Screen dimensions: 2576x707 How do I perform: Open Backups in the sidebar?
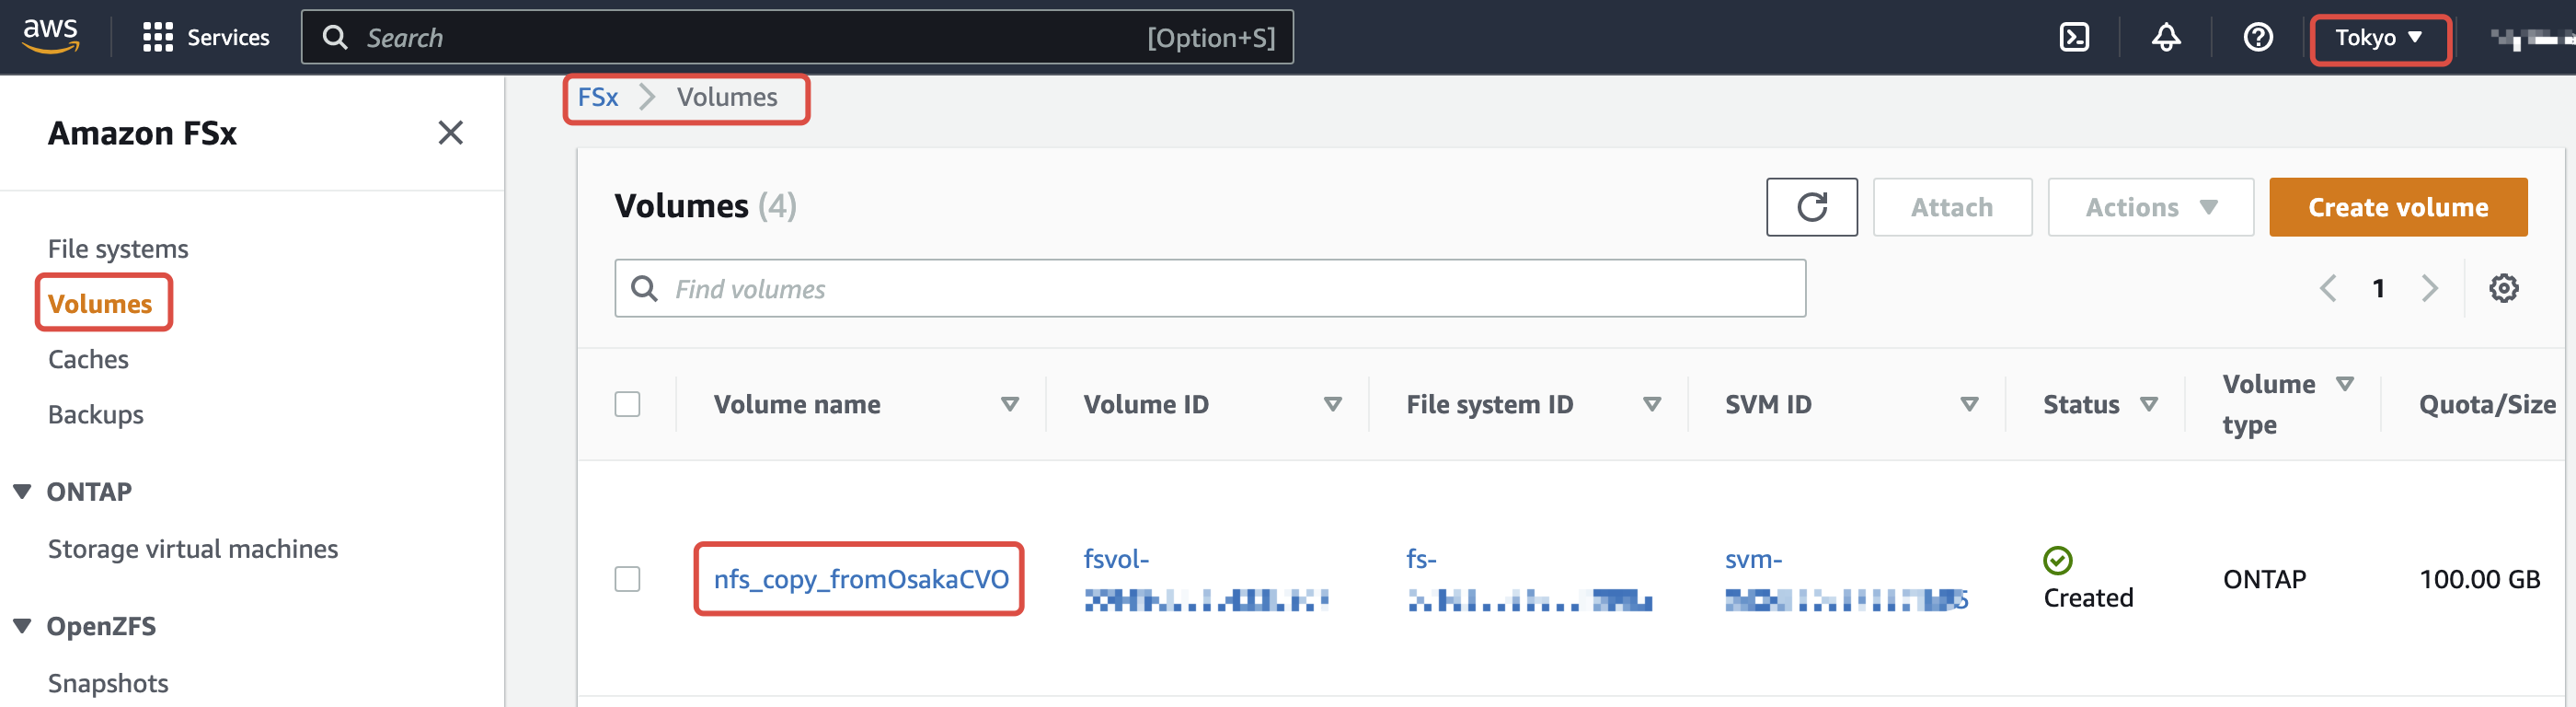[96, 414]
